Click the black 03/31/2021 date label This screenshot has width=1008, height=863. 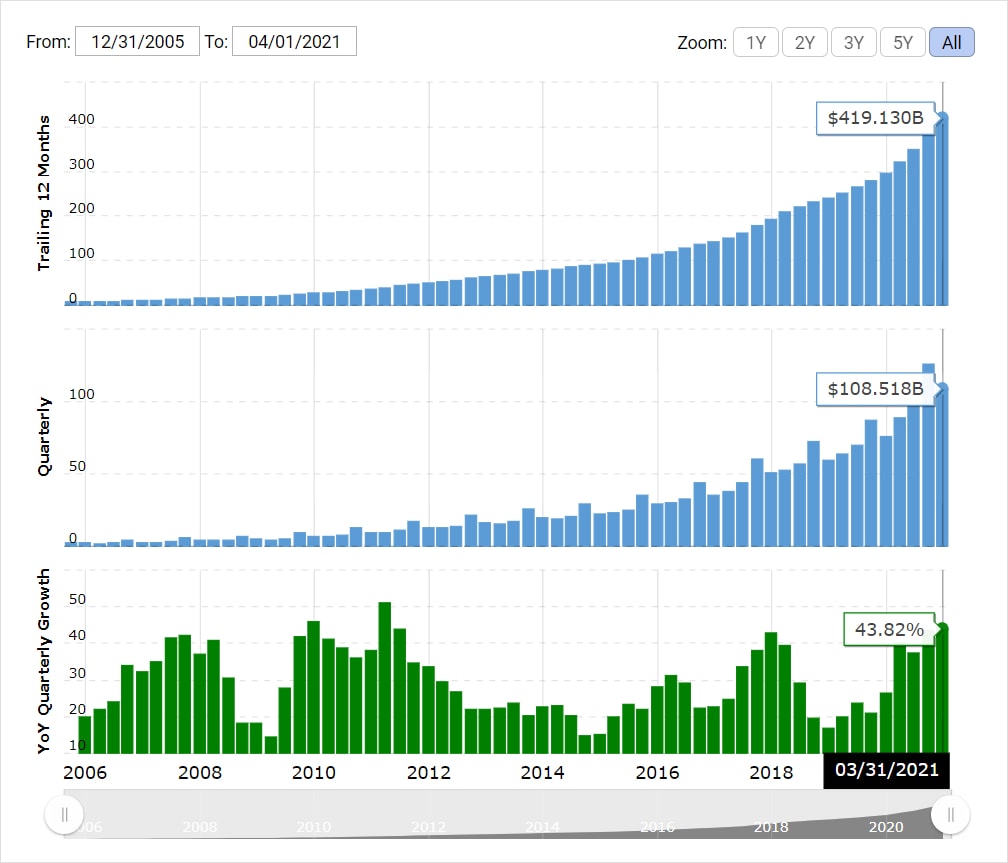click(x=886, y=769)
